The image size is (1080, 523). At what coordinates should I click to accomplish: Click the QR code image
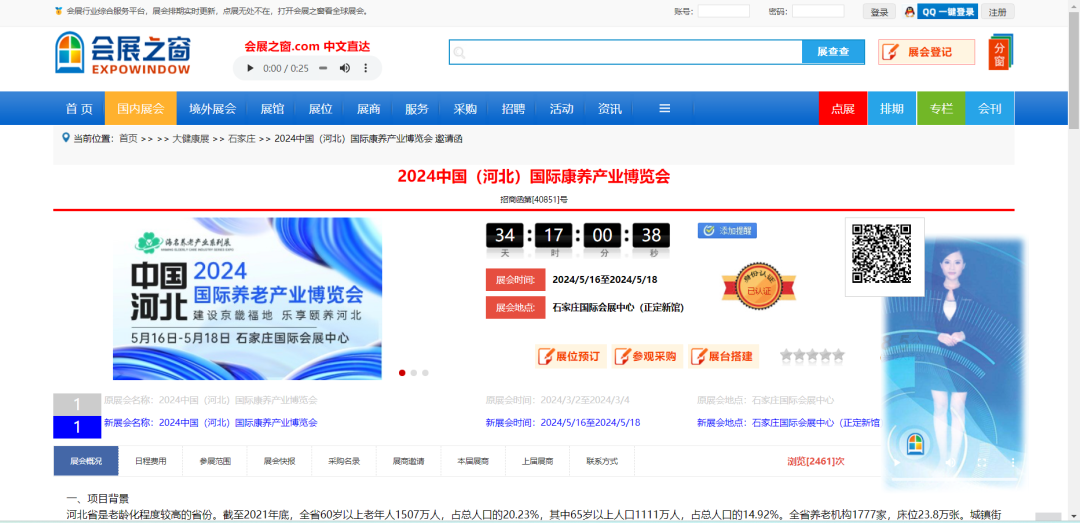(x=883, y=256)
